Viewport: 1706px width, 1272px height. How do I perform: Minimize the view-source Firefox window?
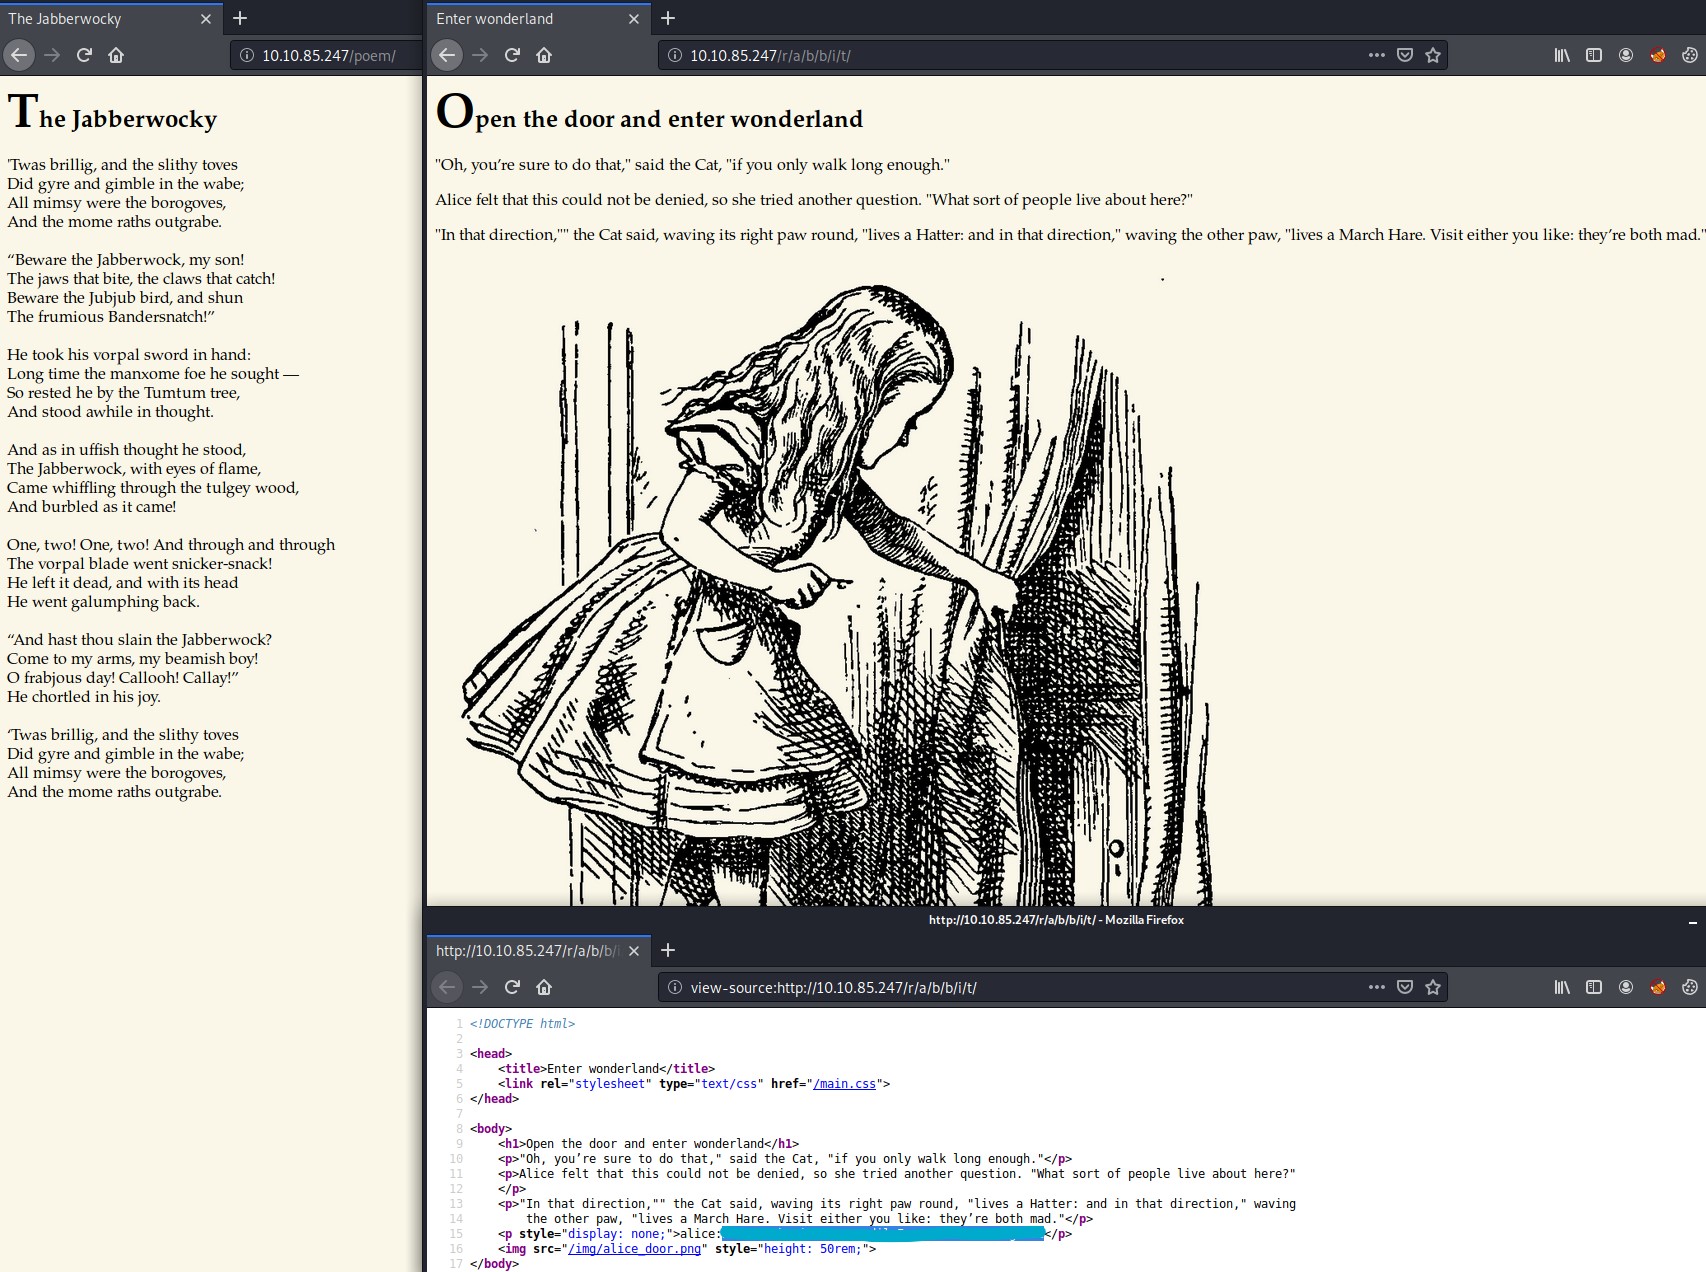coord(1692,921)
